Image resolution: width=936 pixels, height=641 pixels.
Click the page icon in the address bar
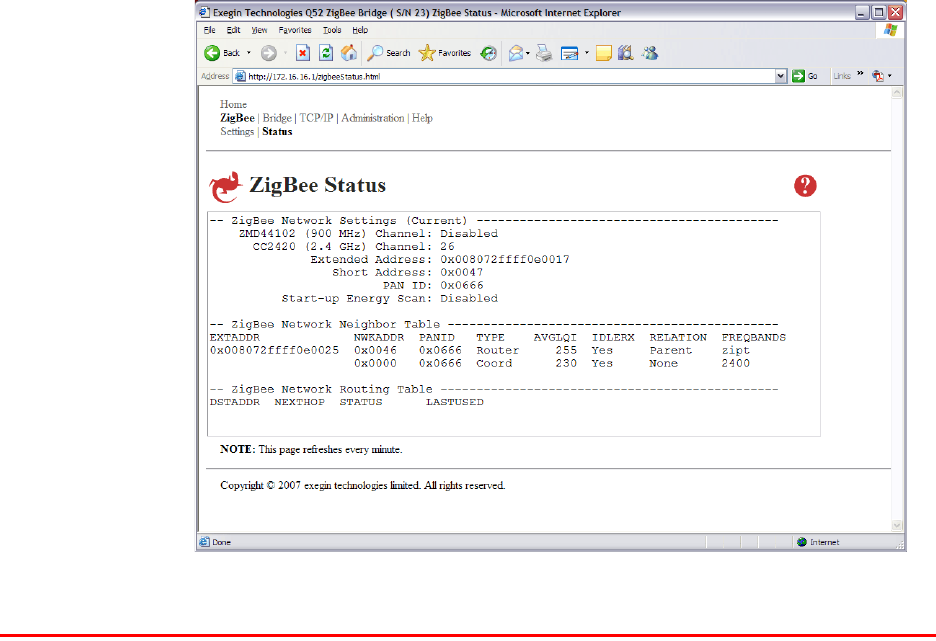coord(240,76)
